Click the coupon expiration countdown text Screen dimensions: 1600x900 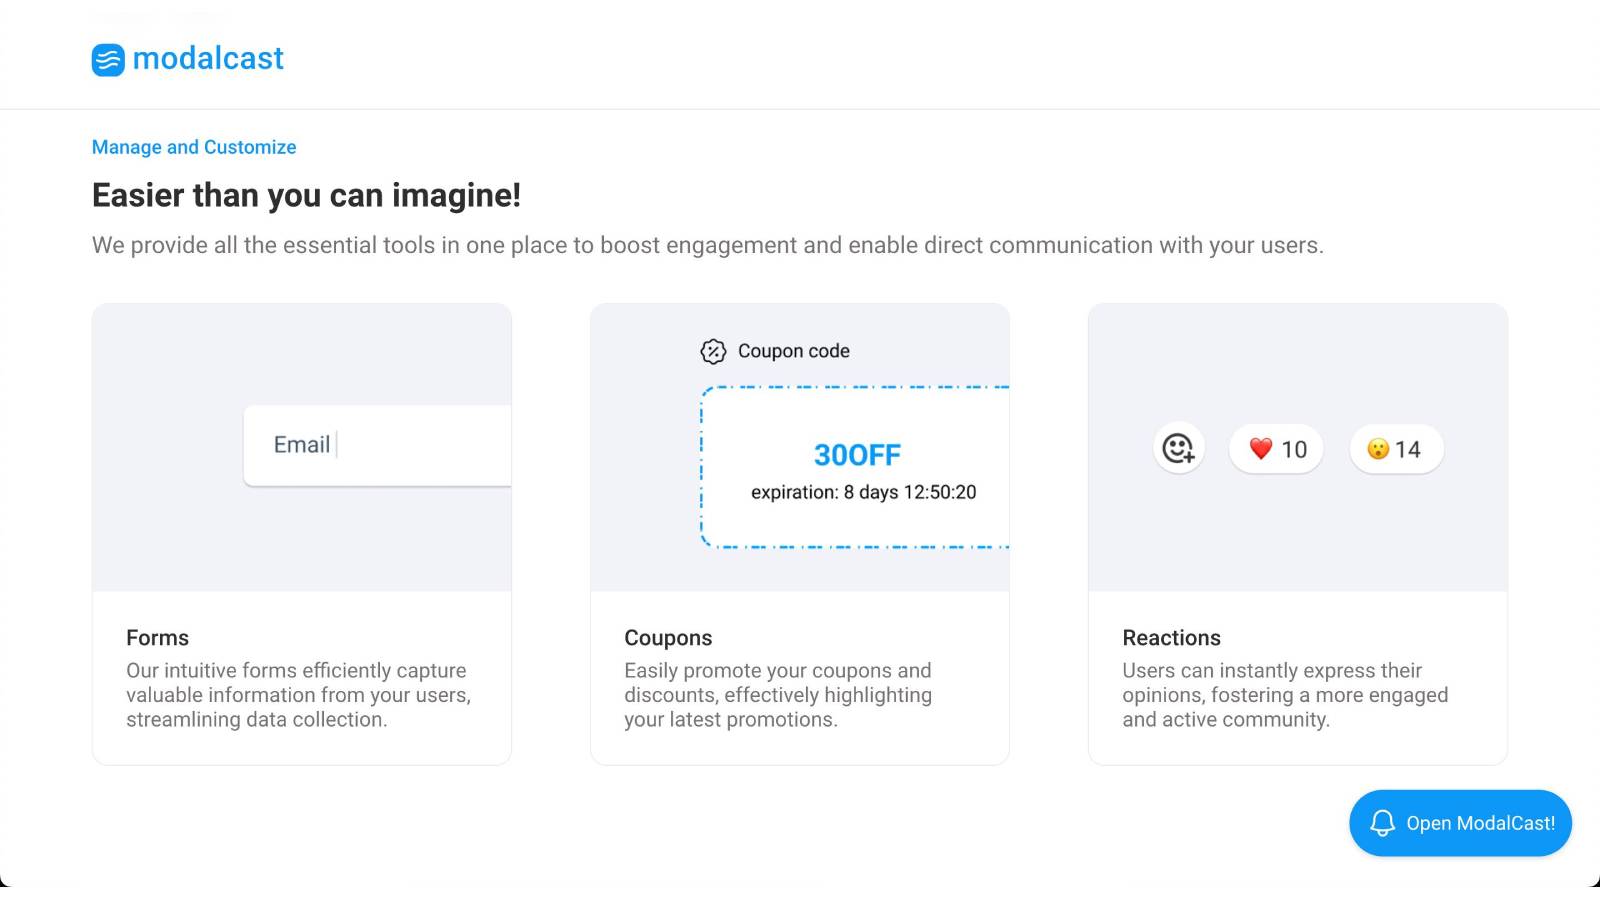864,492
